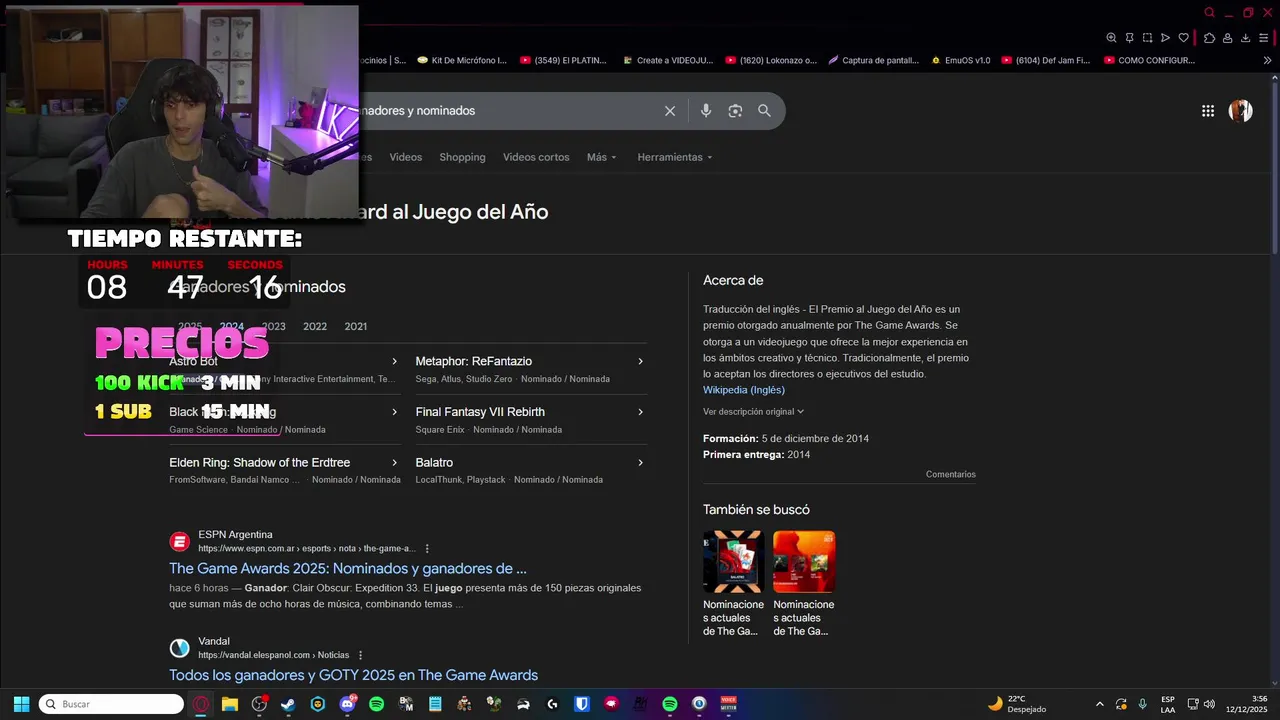Open ESPN article Nominados y ganadores

(x=347, y=568)
